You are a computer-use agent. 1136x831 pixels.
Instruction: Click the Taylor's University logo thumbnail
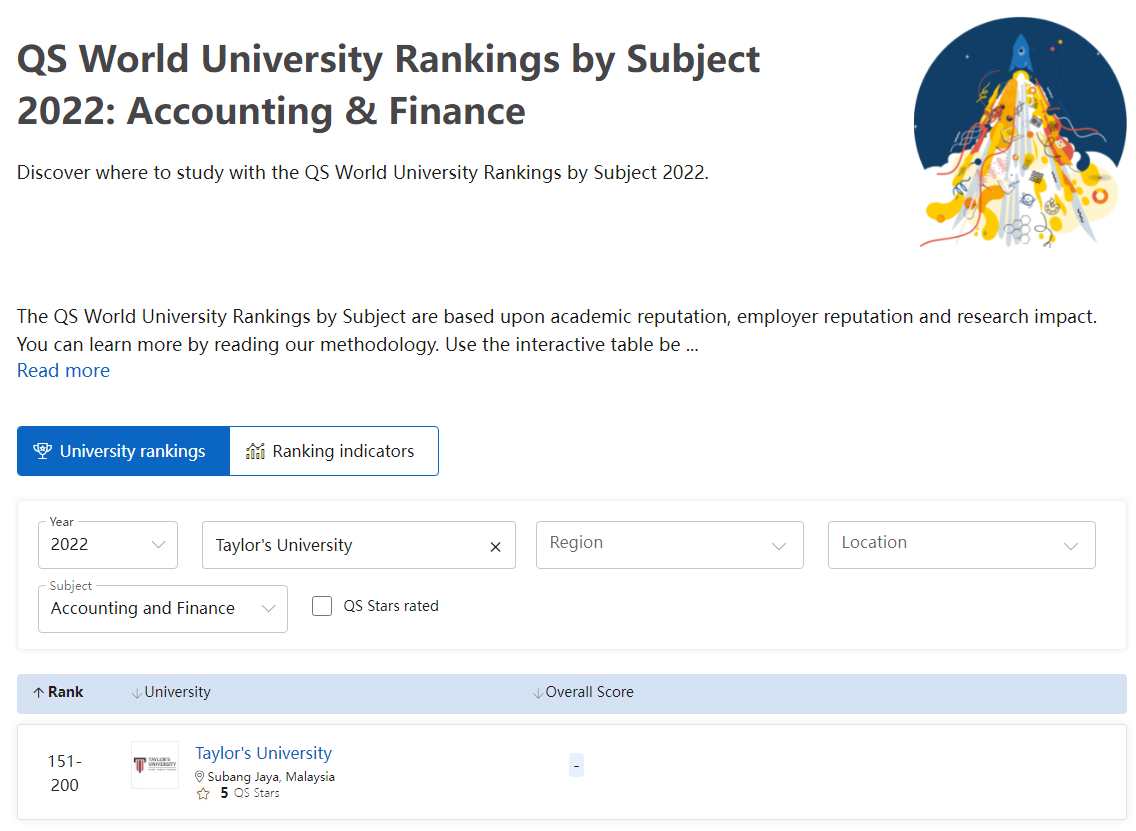pos(154,764)
